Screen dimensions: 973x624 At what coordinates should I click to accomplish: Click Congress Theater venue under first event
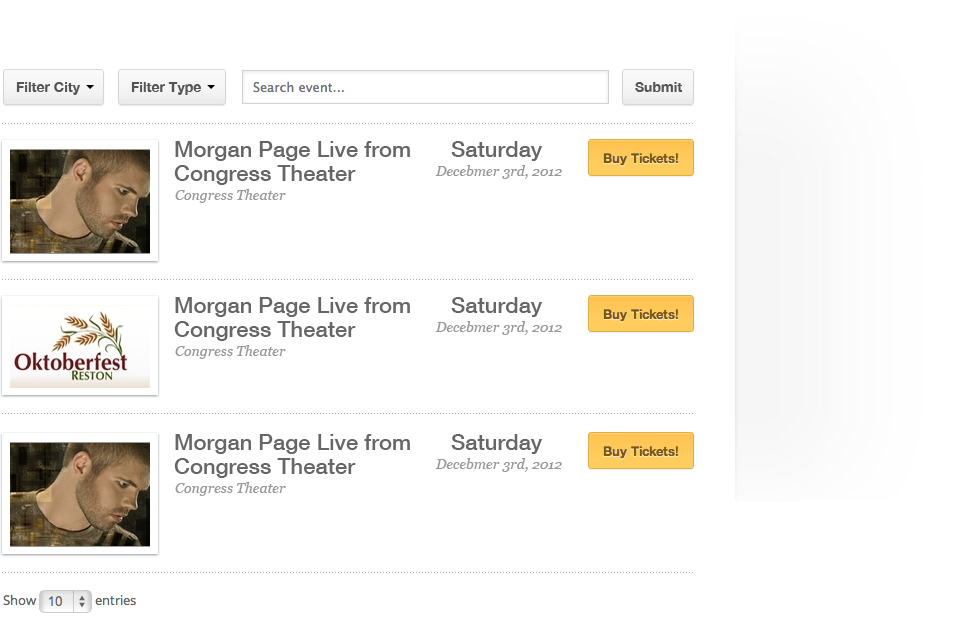[230, 195]
